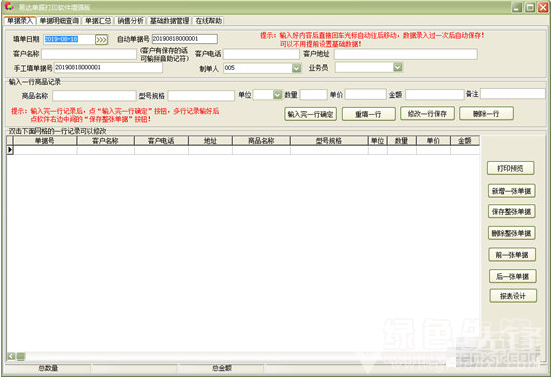Image resolution: width=552 pixels, height=378 pixels.
Task: Click the 客户电话 input field
Action: (261, 54)
